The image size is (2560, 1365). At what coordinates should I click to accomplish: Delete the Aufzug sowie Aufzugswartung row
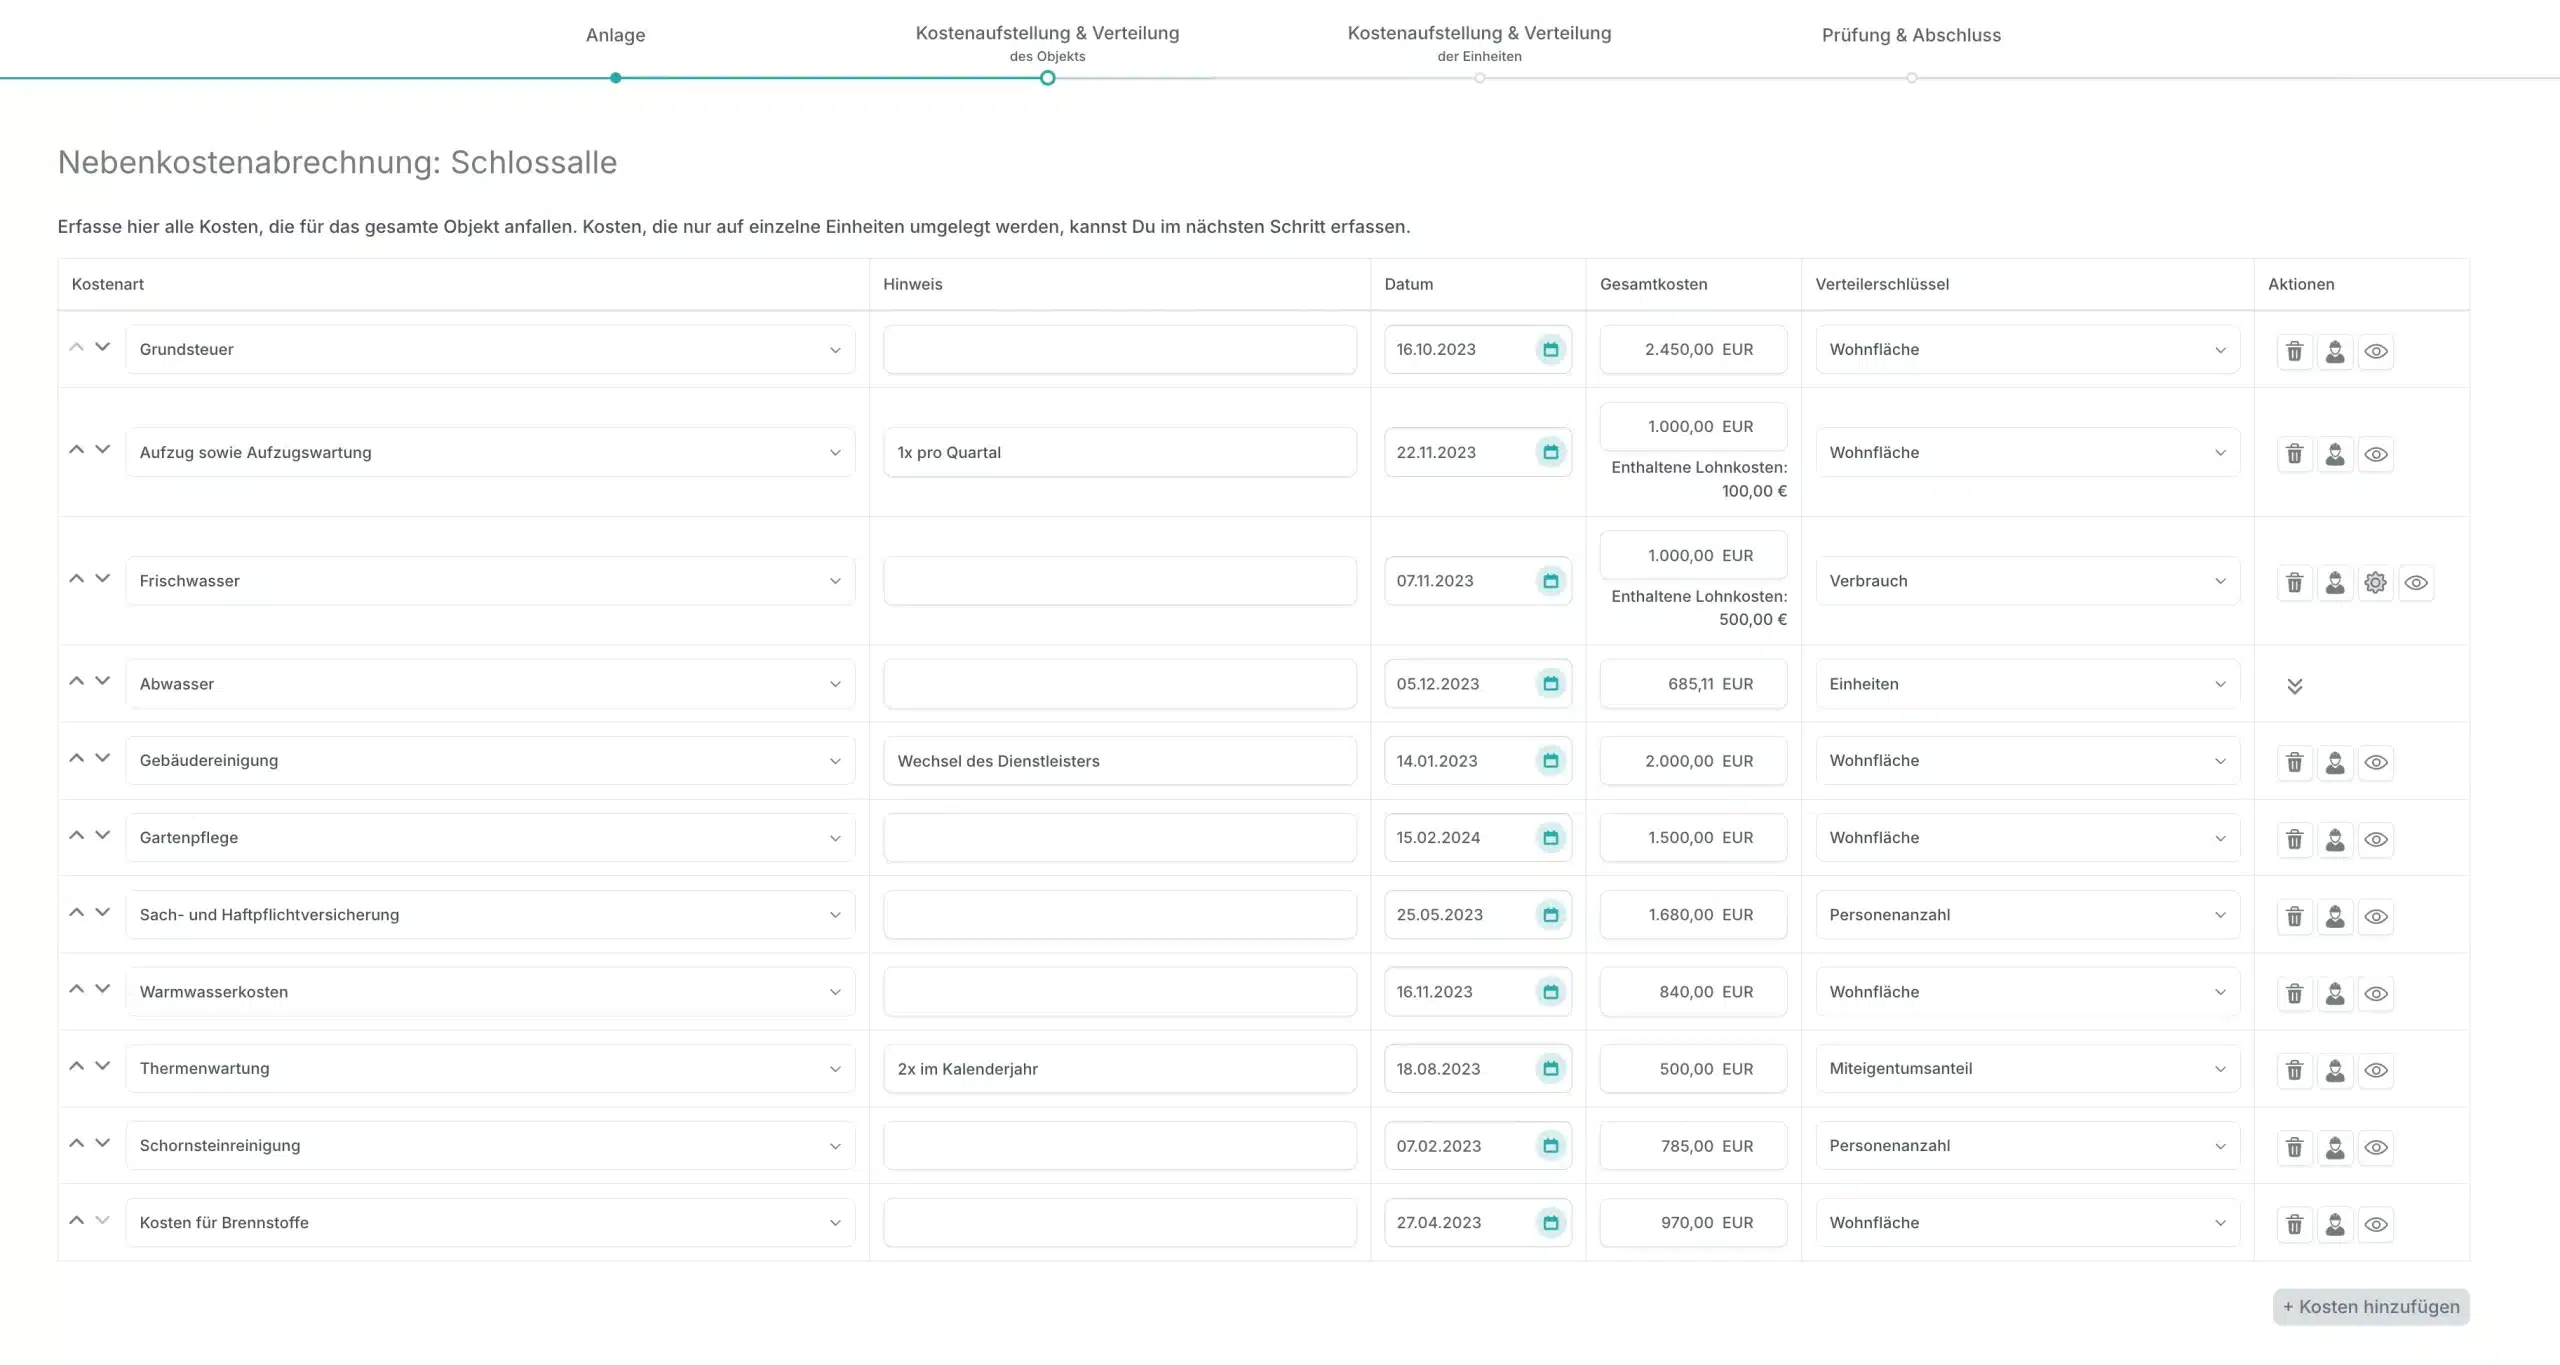point(2295,454)
